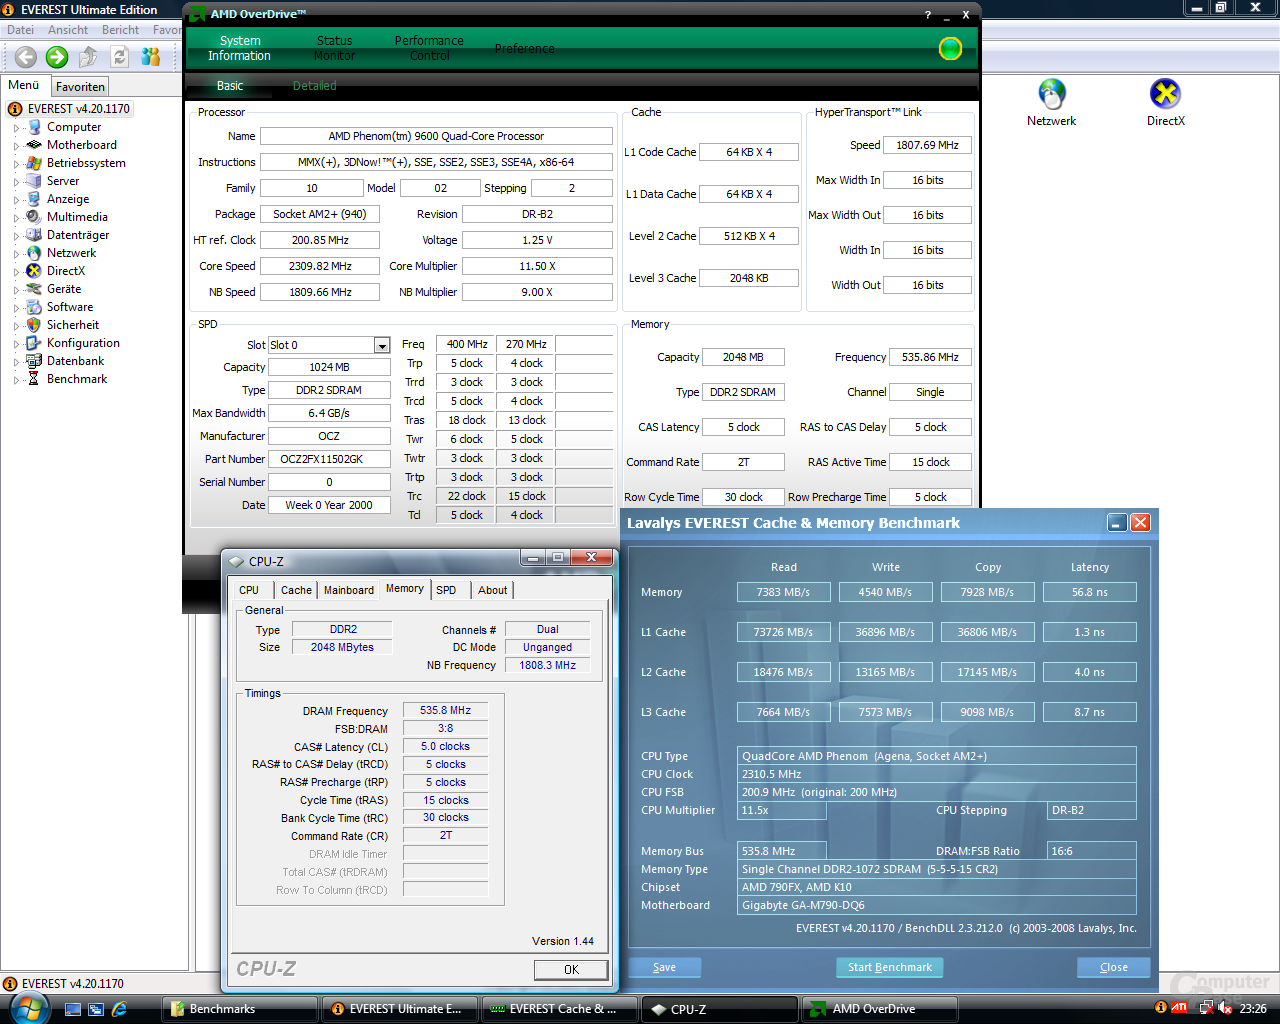Expand the Netzwerk tree node
Image resolution: width=1280 pixels, height=1024 pixels.
pyautogui.click(x=16, y=254)
